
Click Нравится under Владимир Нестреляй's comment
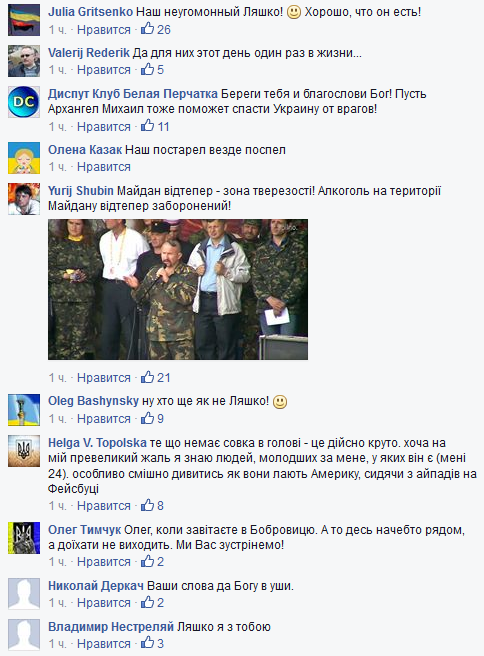click(104, 644)
